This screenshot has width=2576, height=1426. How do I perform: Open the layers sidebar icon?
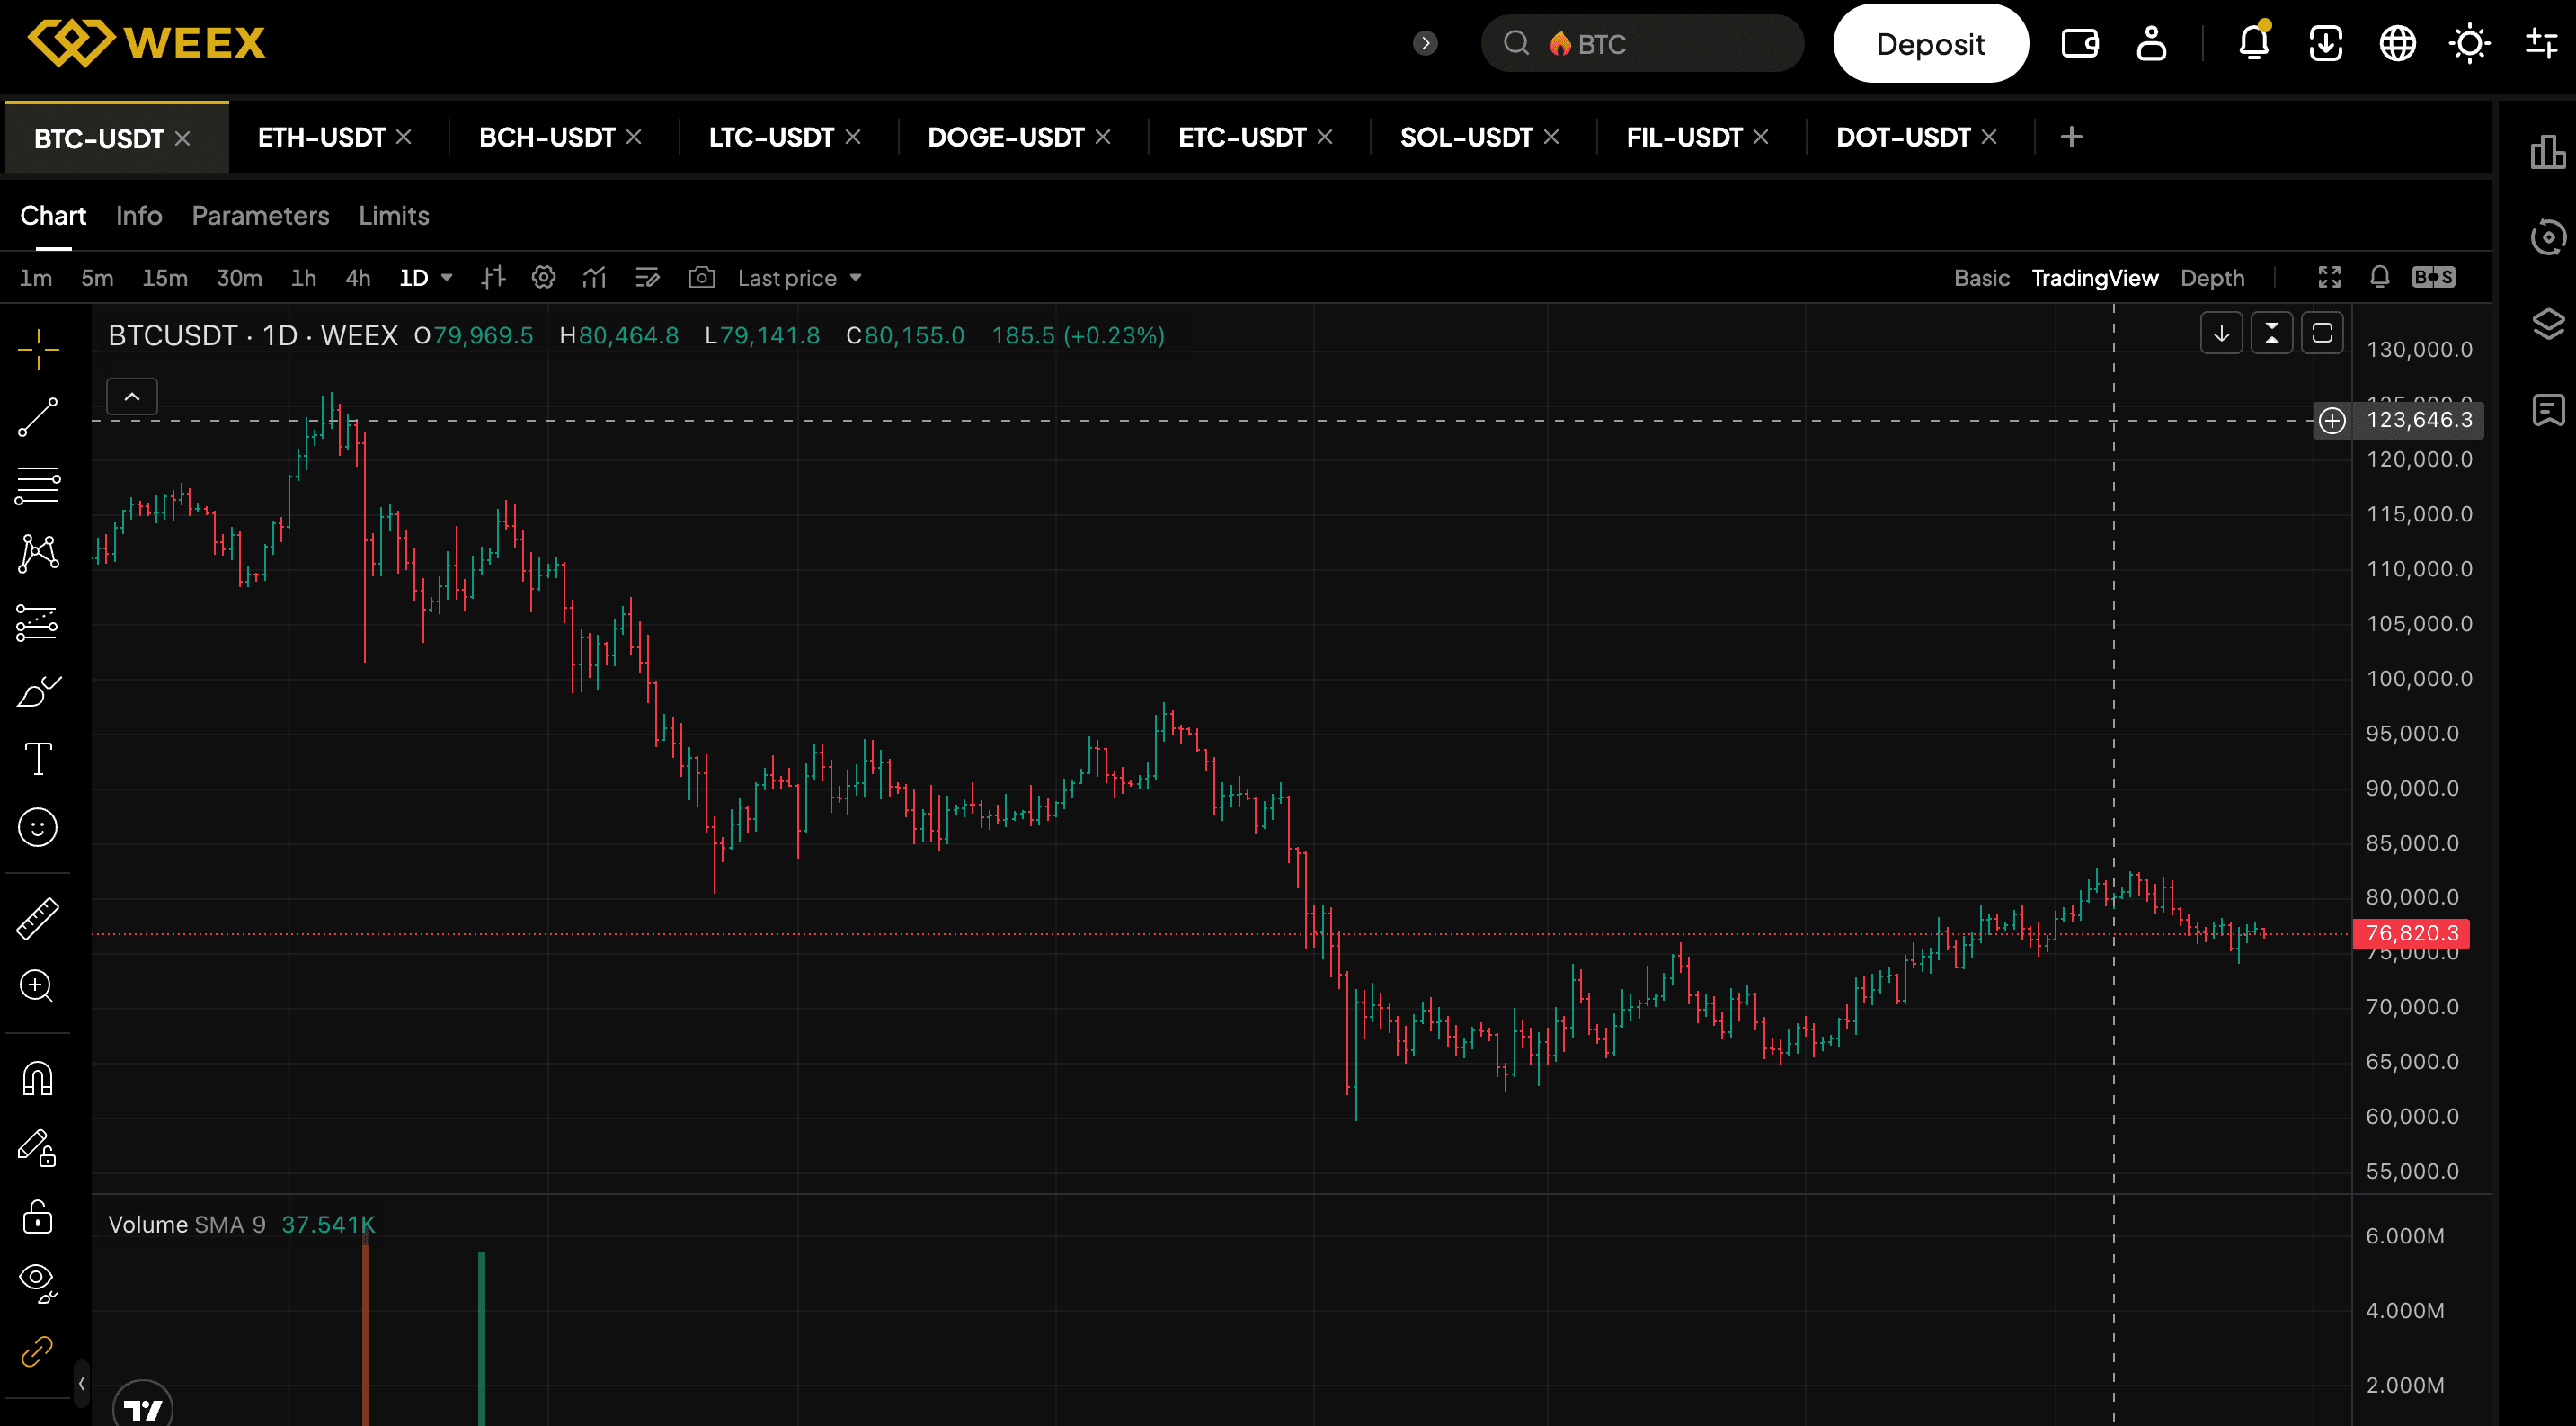[2547, 324]
